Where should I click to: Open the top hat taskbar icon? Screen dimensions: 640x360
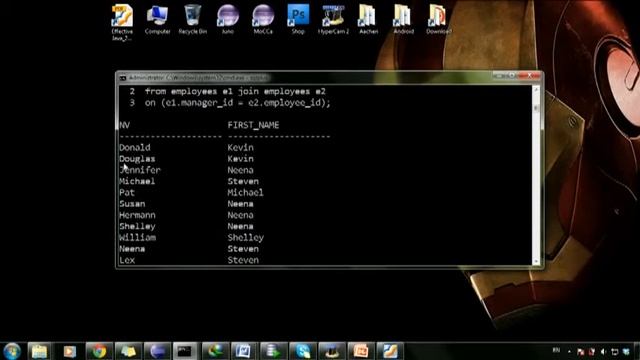pos(331,351)
